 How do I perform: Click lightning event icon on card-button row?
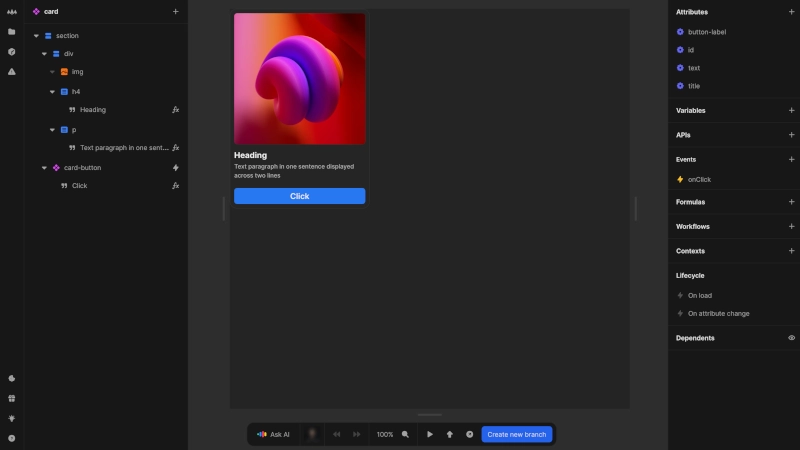[x=176, y=167]
